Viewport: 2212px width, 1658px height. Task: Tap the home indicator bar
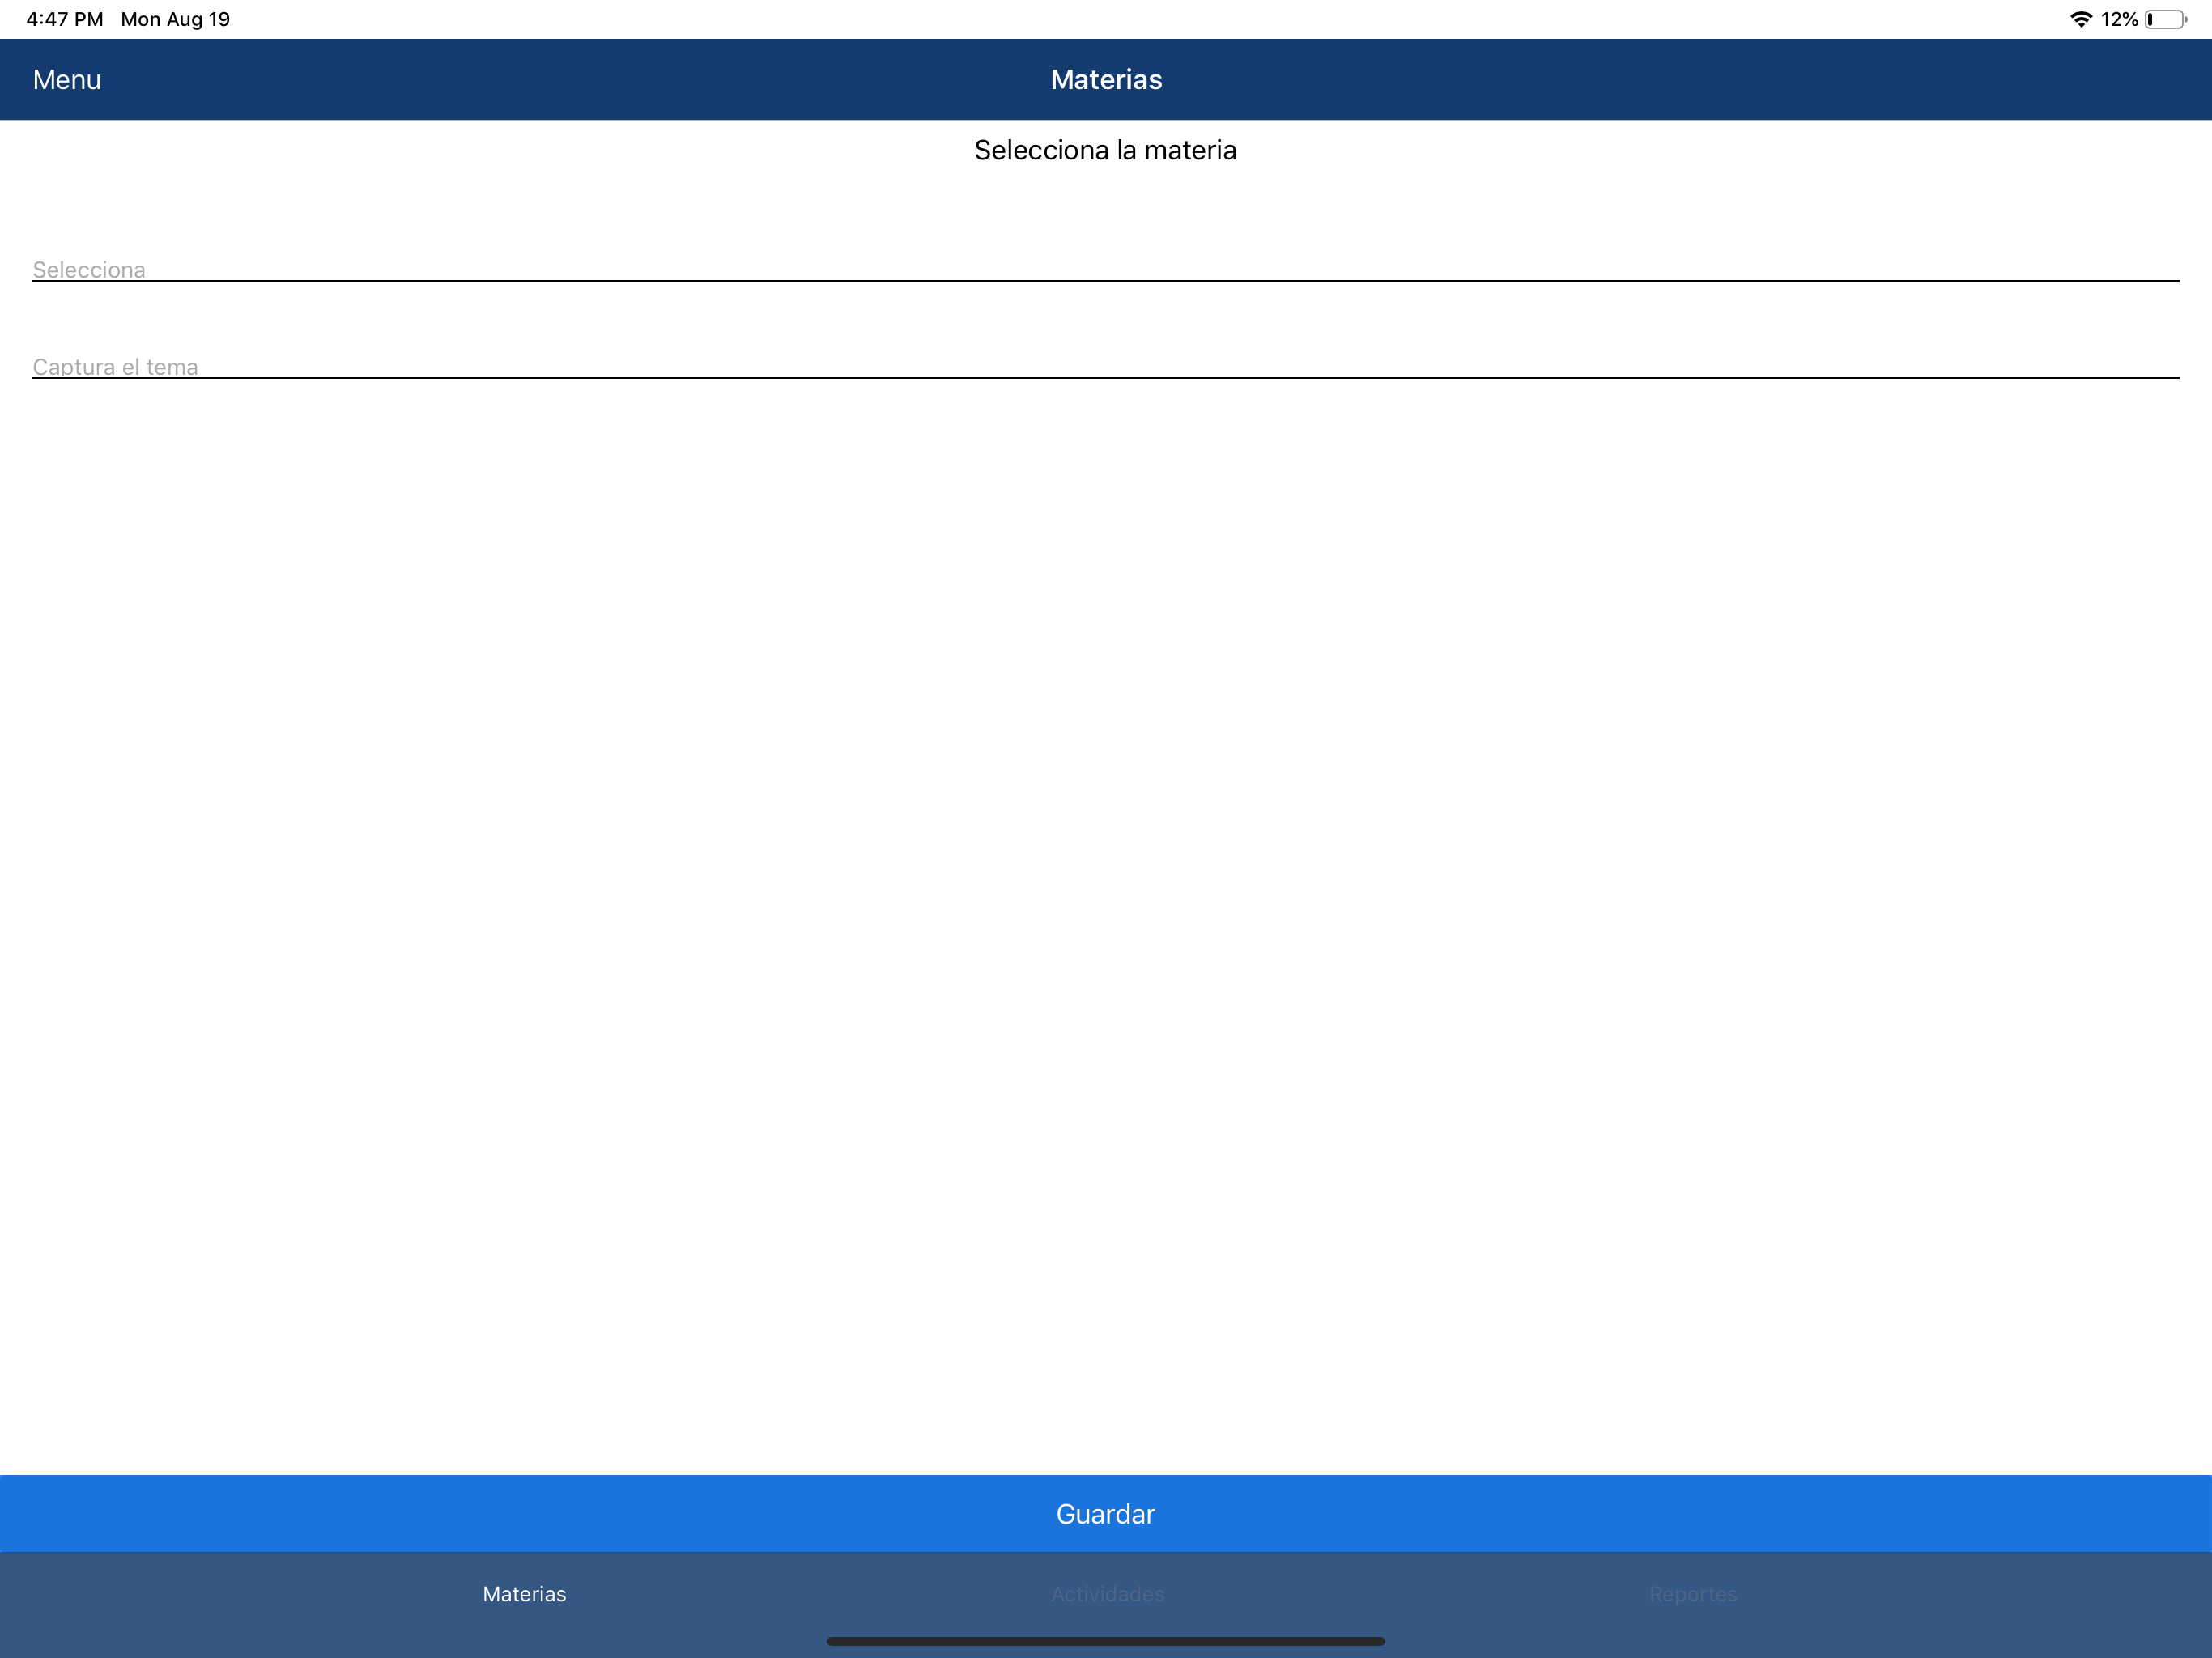pos(1105,1641)
